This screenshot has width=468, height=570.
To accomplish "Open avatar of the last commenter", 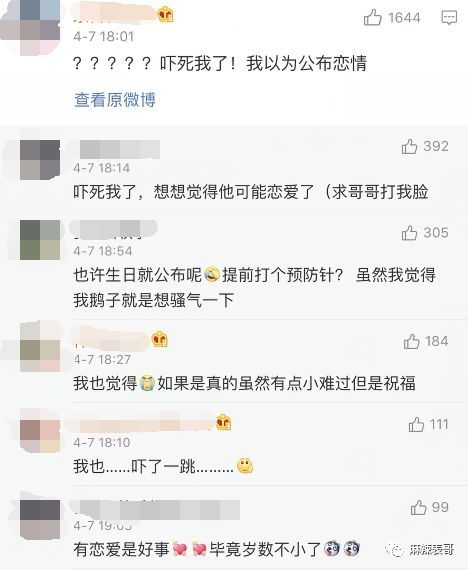I will [40, 520].
